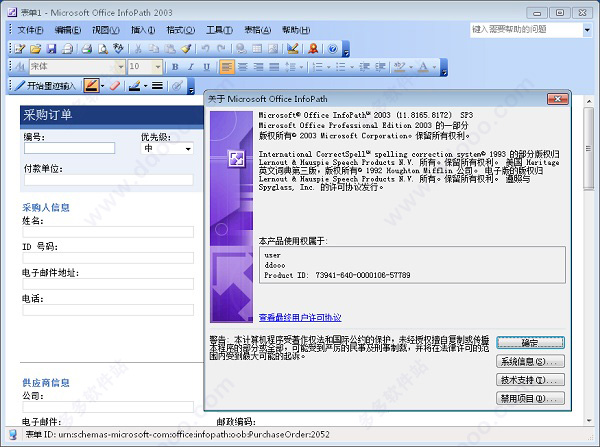Click the Design This Form icon

click(293, 49)
